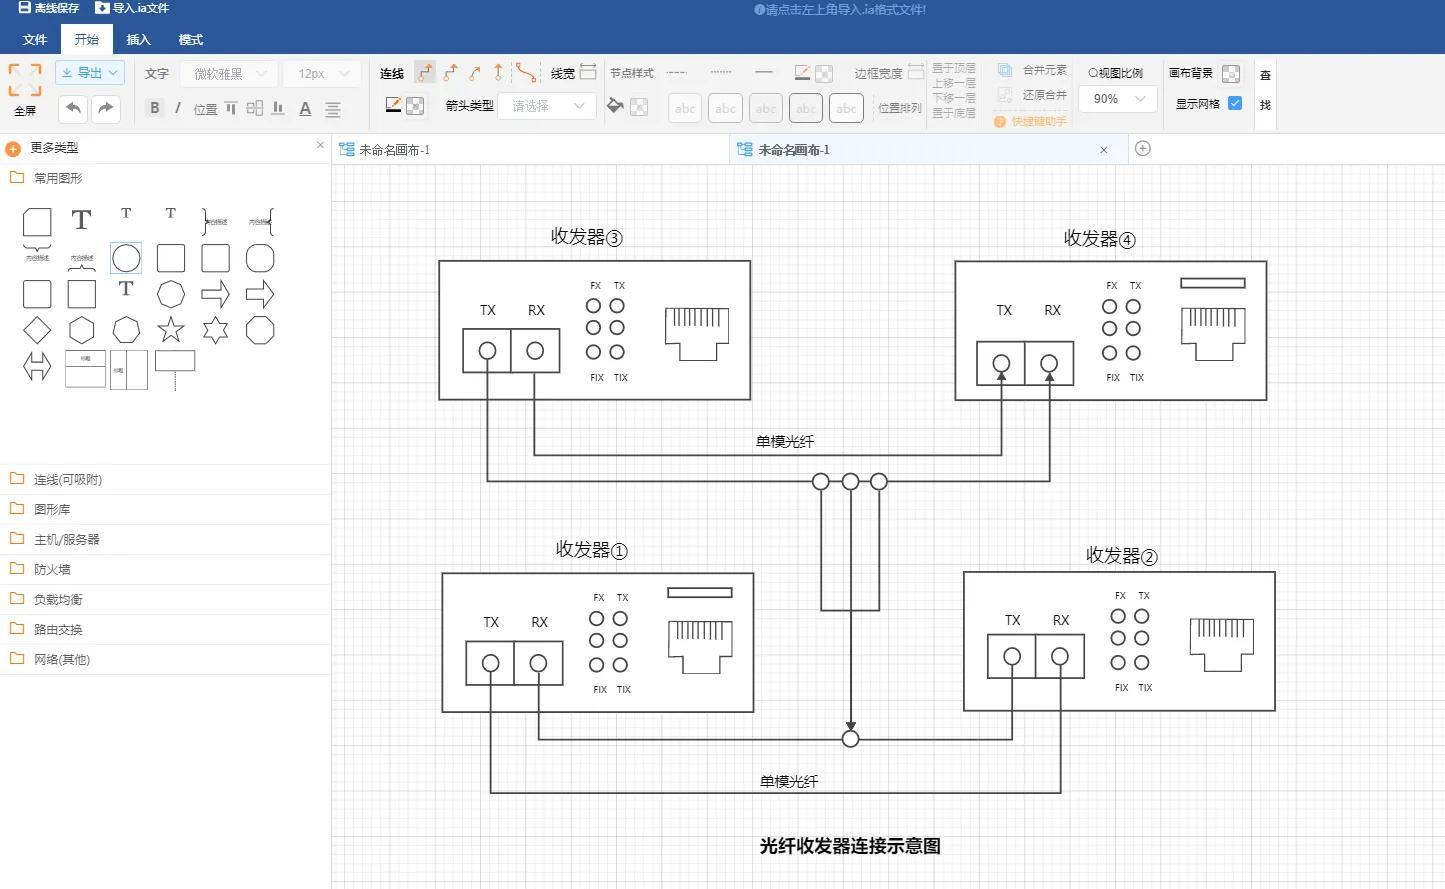
Task: Switch to the left 未命名画布-1 tab
Action: click(395, 148)
